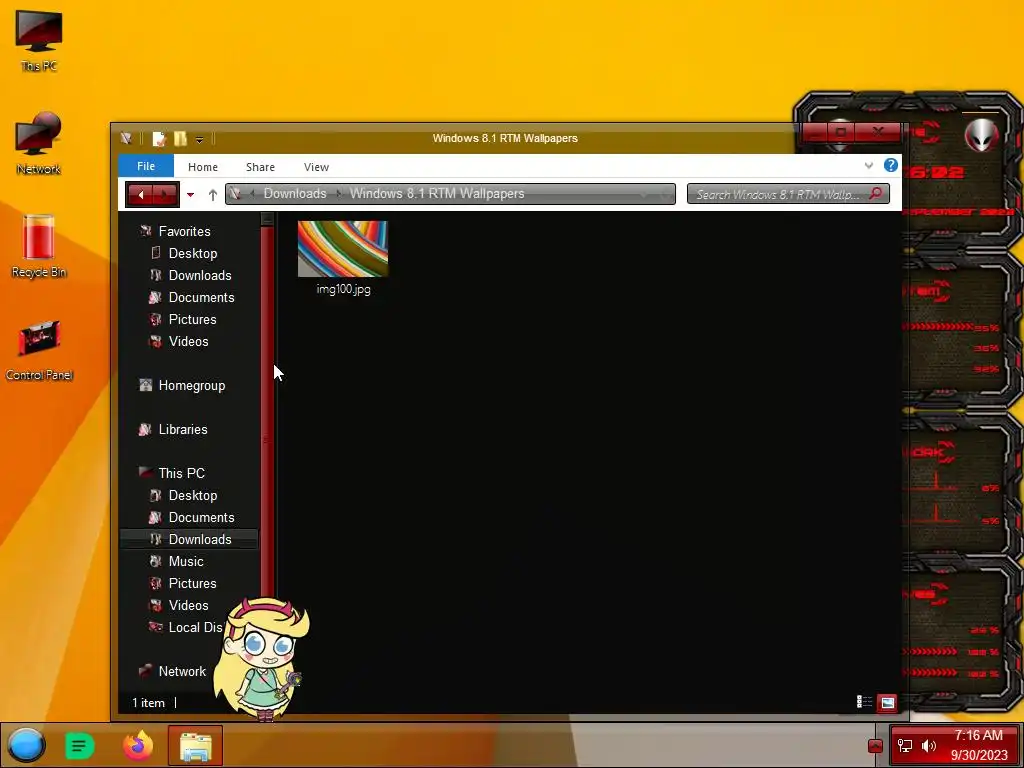The width and height of the screenshot is (1024, 768).
Task: Click Downloads in the address bar
Action: tap(295, 193)
